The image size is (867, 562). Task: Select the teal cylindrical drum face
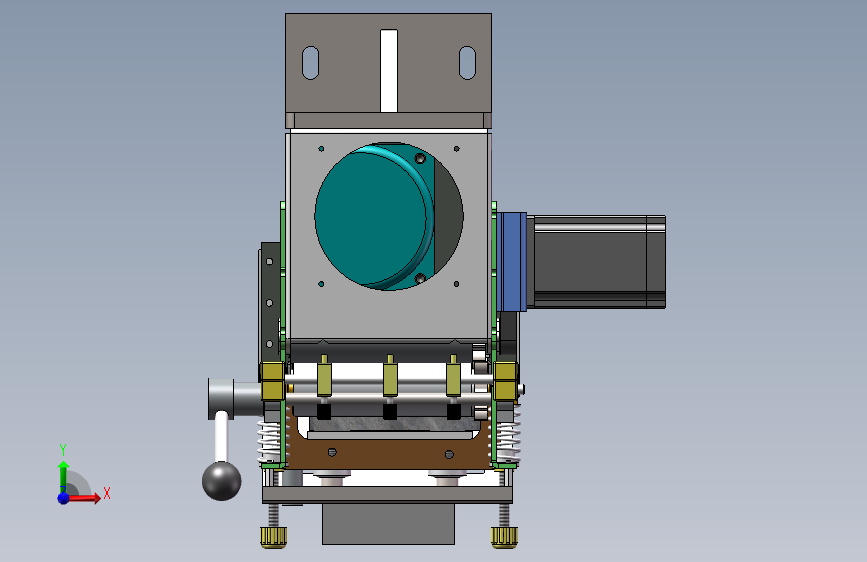[370, 218]
